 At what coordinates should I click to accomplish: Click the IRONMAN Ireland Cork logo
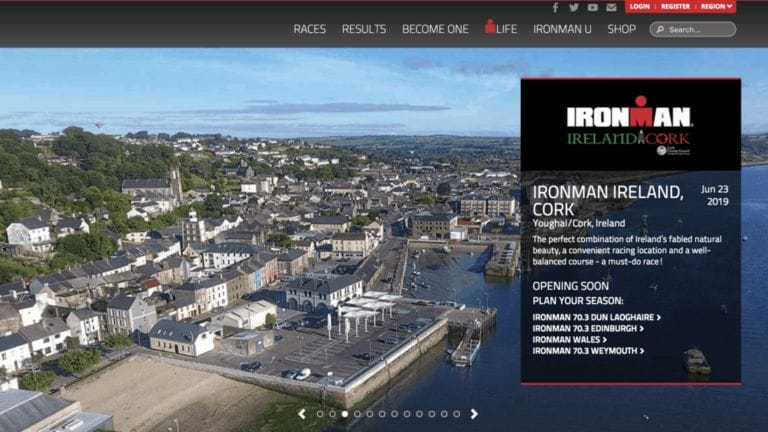click(x=630, y=125)
